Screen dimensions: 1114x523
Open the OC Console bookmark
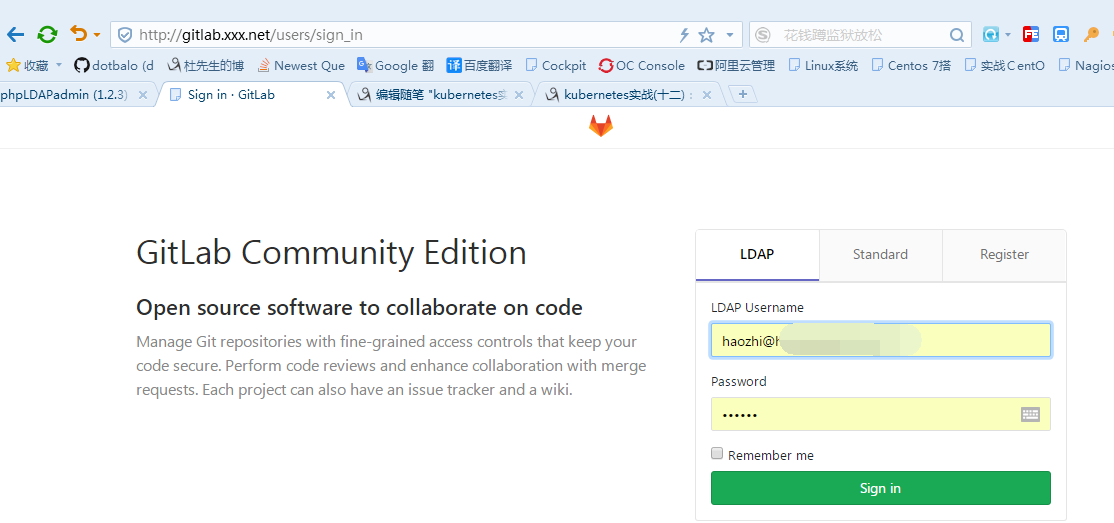click(642, 65)
